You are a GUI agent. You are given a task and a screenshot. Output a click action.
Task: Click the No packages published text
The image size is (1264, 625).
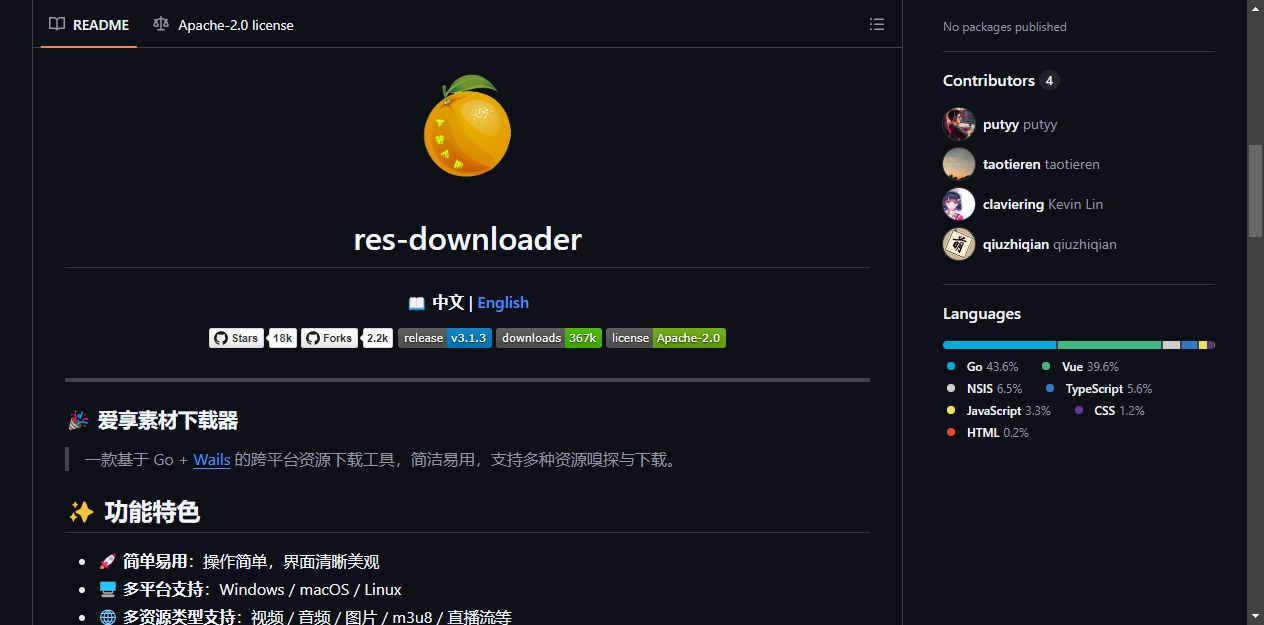[1005, 27]
